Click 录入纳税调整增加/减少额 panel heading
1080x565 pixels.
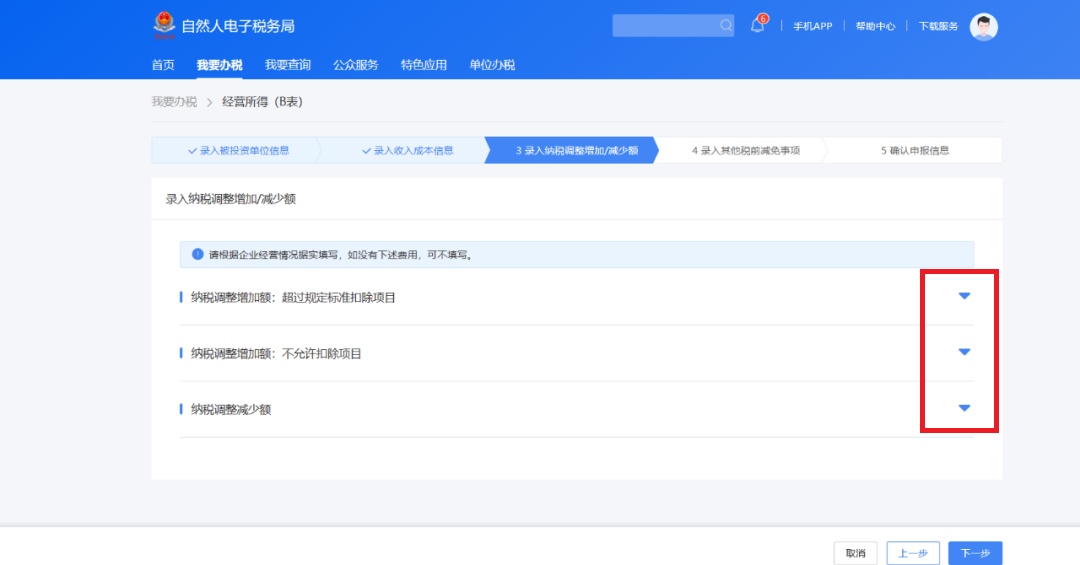231,199
